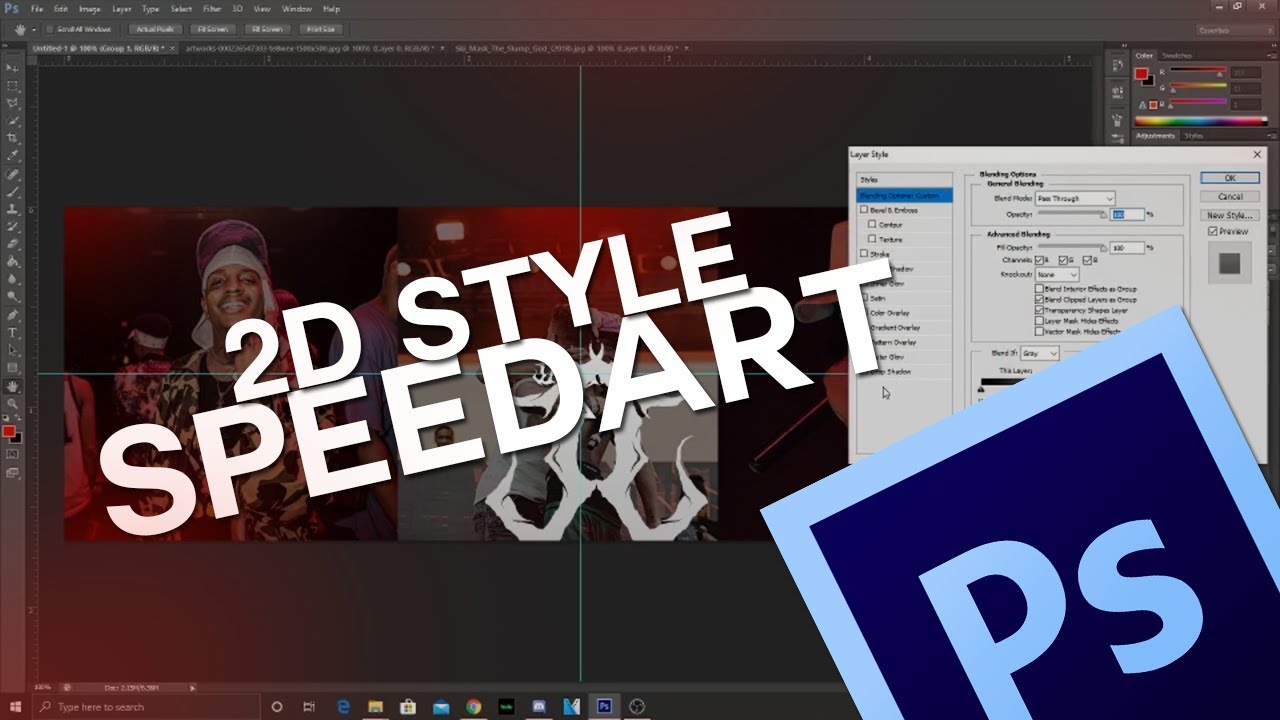Enable Bevel & Emboss style checkbox
The height and width of the screenshot is (720, 1280).
point(864,210)
